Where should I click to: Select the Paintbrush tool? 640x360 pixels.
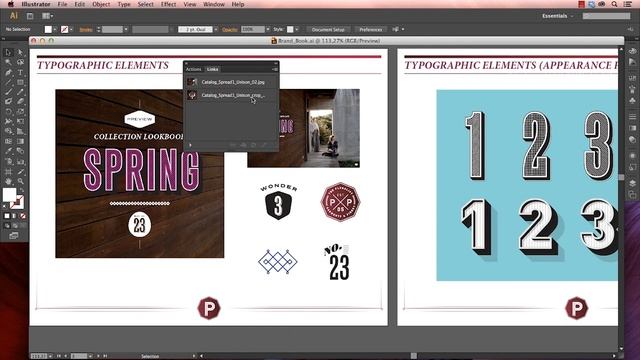point(8,92)
